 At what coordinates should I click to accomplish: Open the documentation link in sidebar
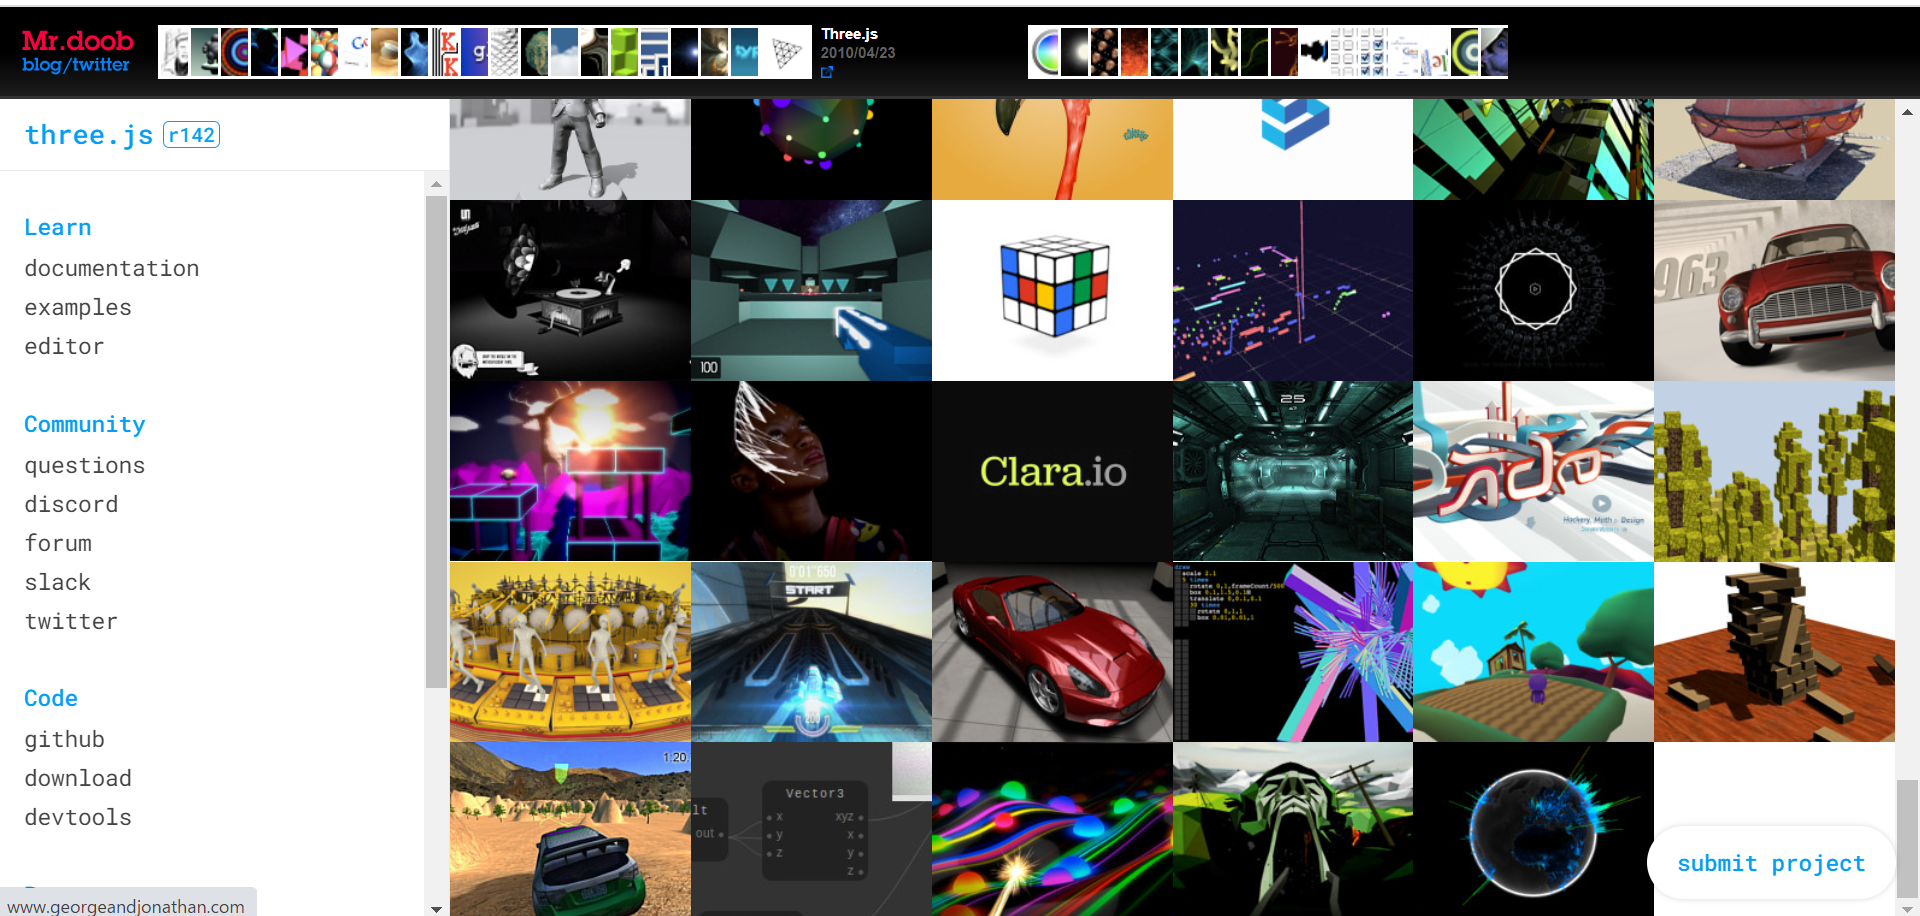(112, 268)
